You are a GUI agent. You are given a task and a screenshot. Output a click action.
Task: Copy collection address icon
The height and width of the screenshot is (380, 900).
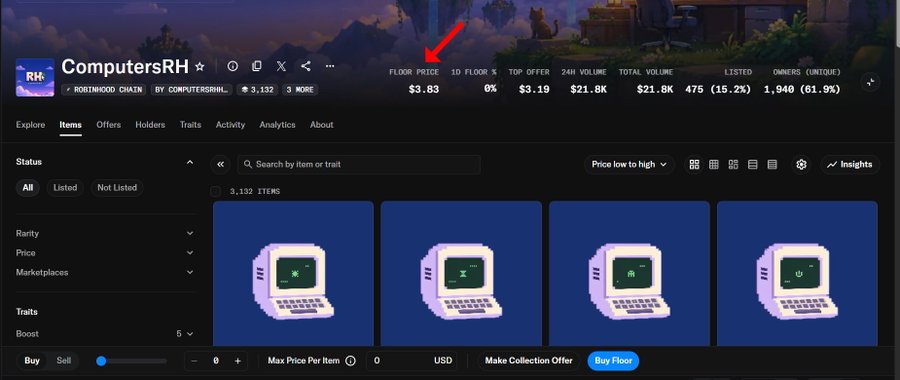(x=257, y=66)
